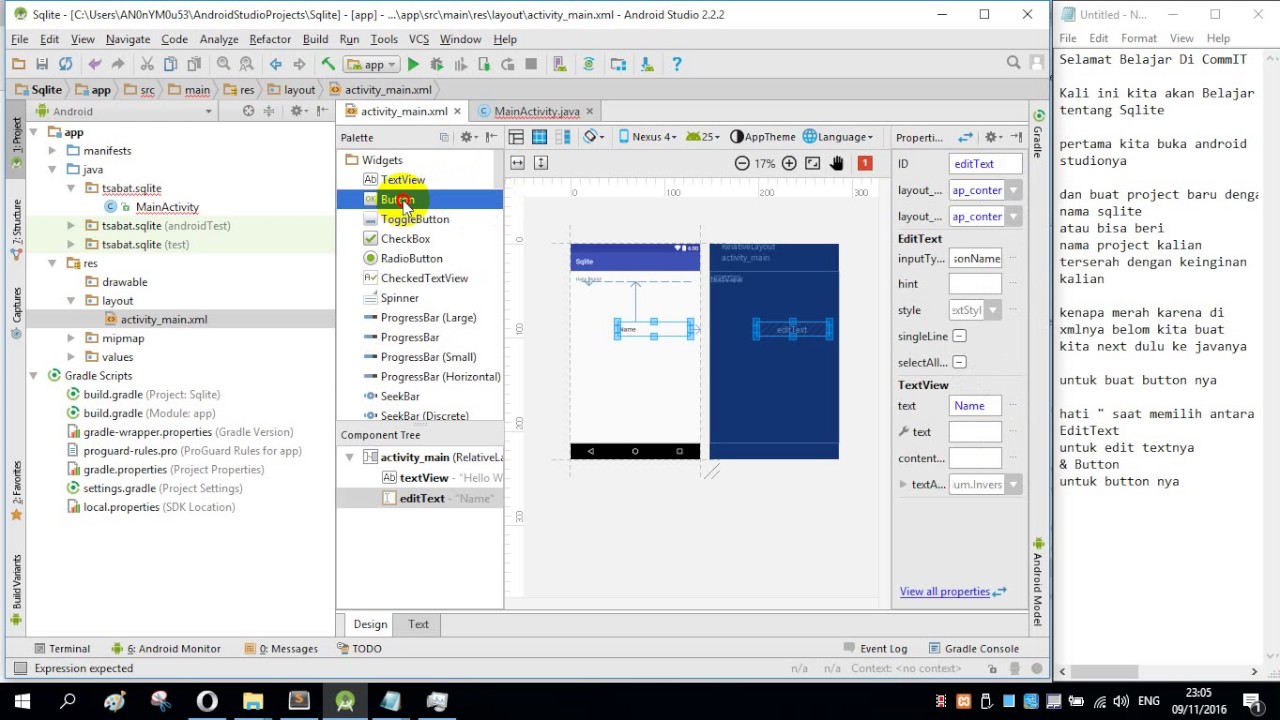Select the AppTheme button
The image size is (1280, 720).
click(x=763, y=137)
